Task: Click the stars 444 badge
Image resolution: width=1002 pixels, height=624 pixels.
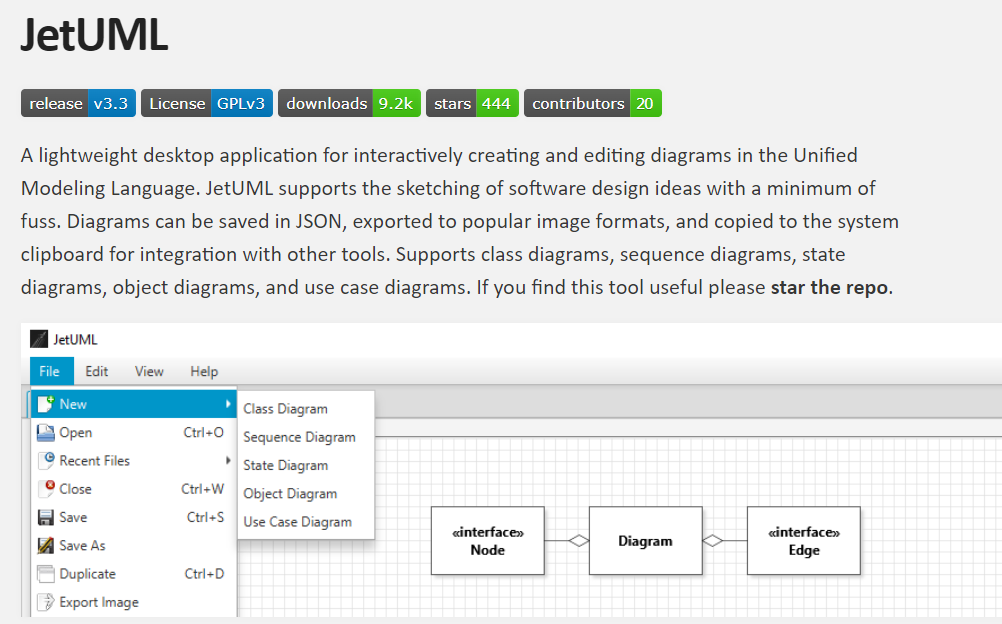Action: (x=472, y=104)
